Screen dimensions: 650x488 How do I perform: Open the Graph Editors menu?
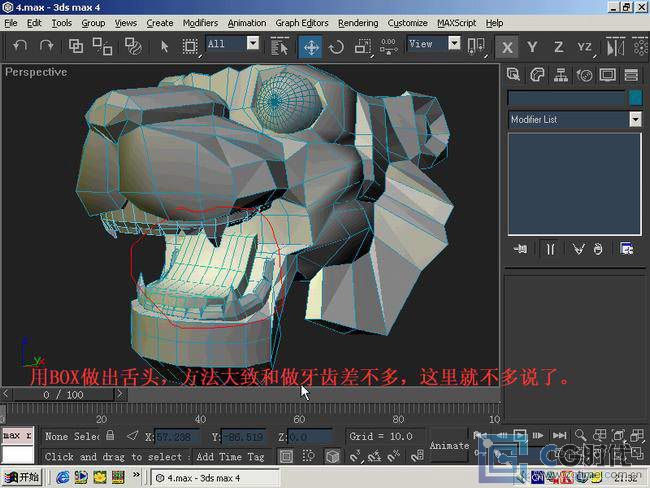(x=302, y=23)
